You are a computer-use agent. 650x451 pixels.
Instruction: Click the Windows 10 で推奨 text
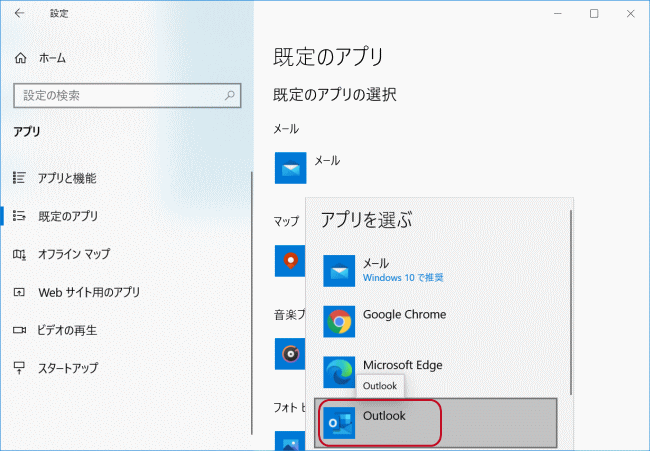403,278
